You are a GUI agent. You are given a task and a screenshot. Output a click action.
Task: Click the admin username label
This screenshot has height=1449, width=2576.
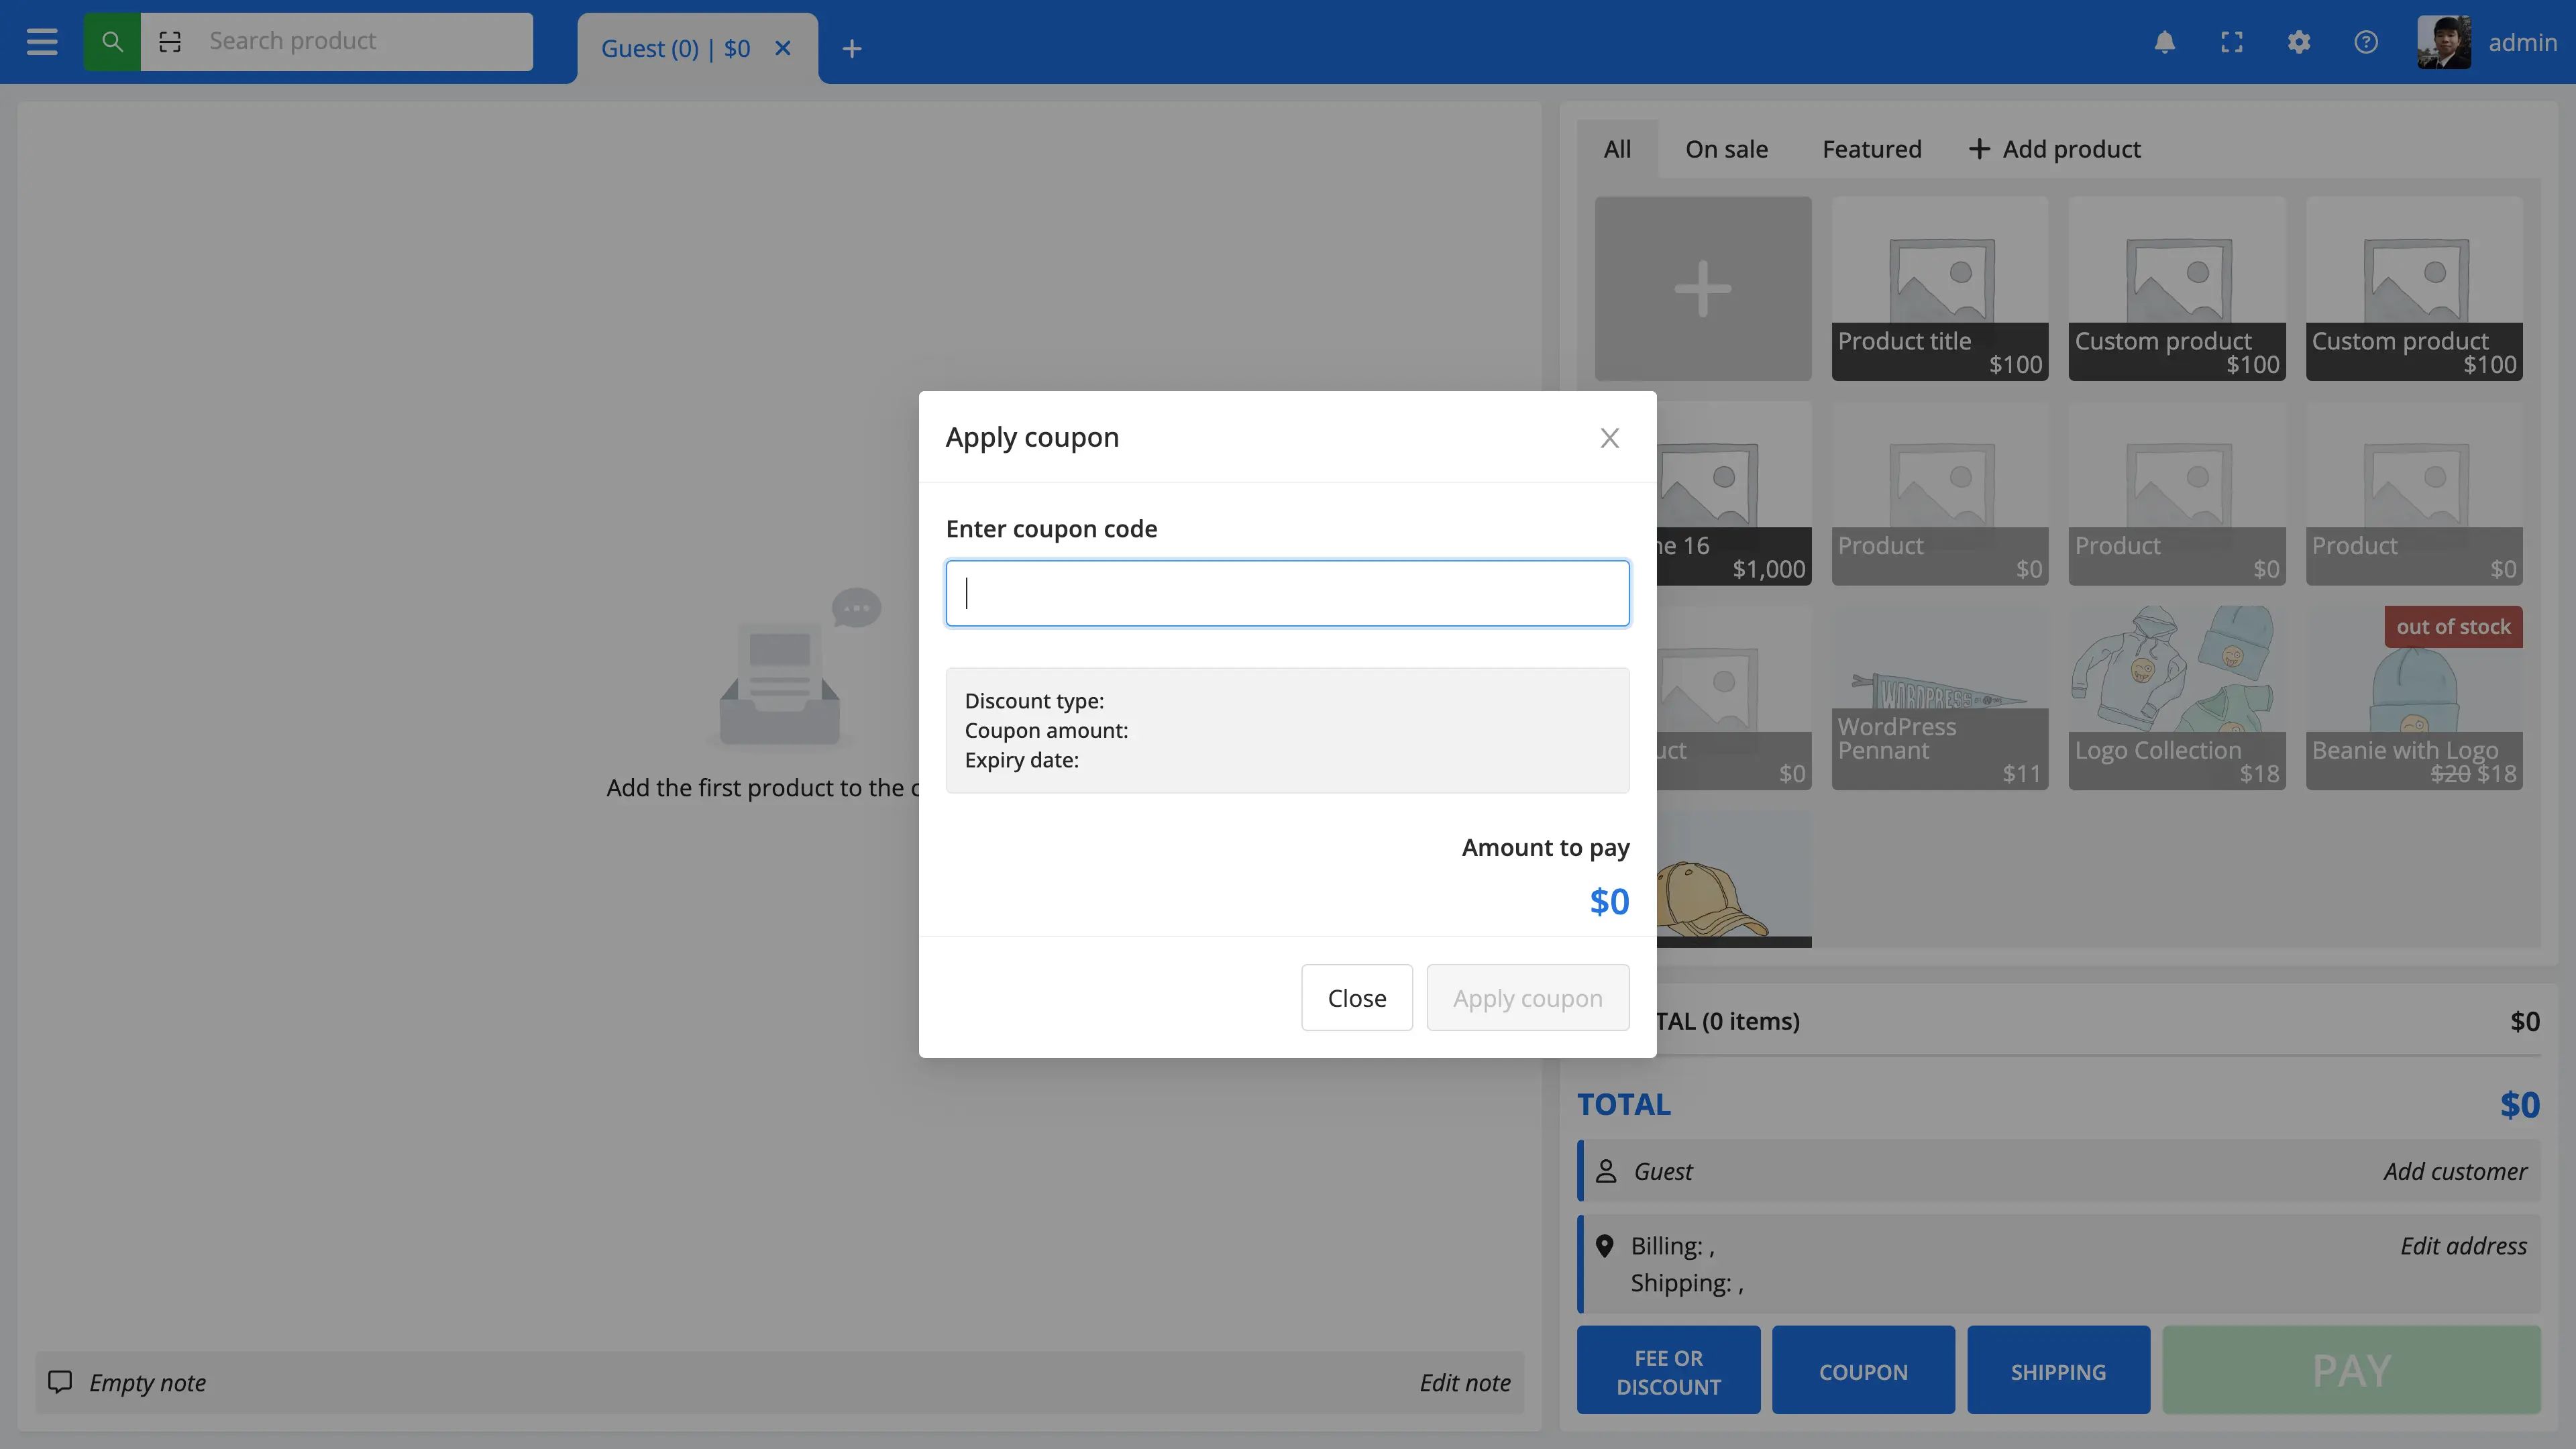click(x=2522, y=43)
